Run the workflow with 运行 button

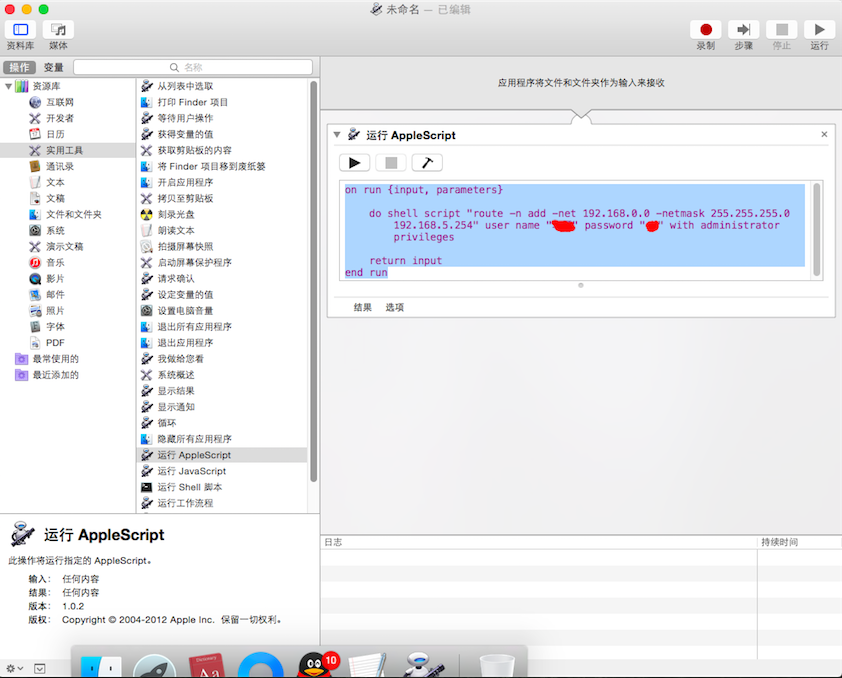[x=819, y=30]
